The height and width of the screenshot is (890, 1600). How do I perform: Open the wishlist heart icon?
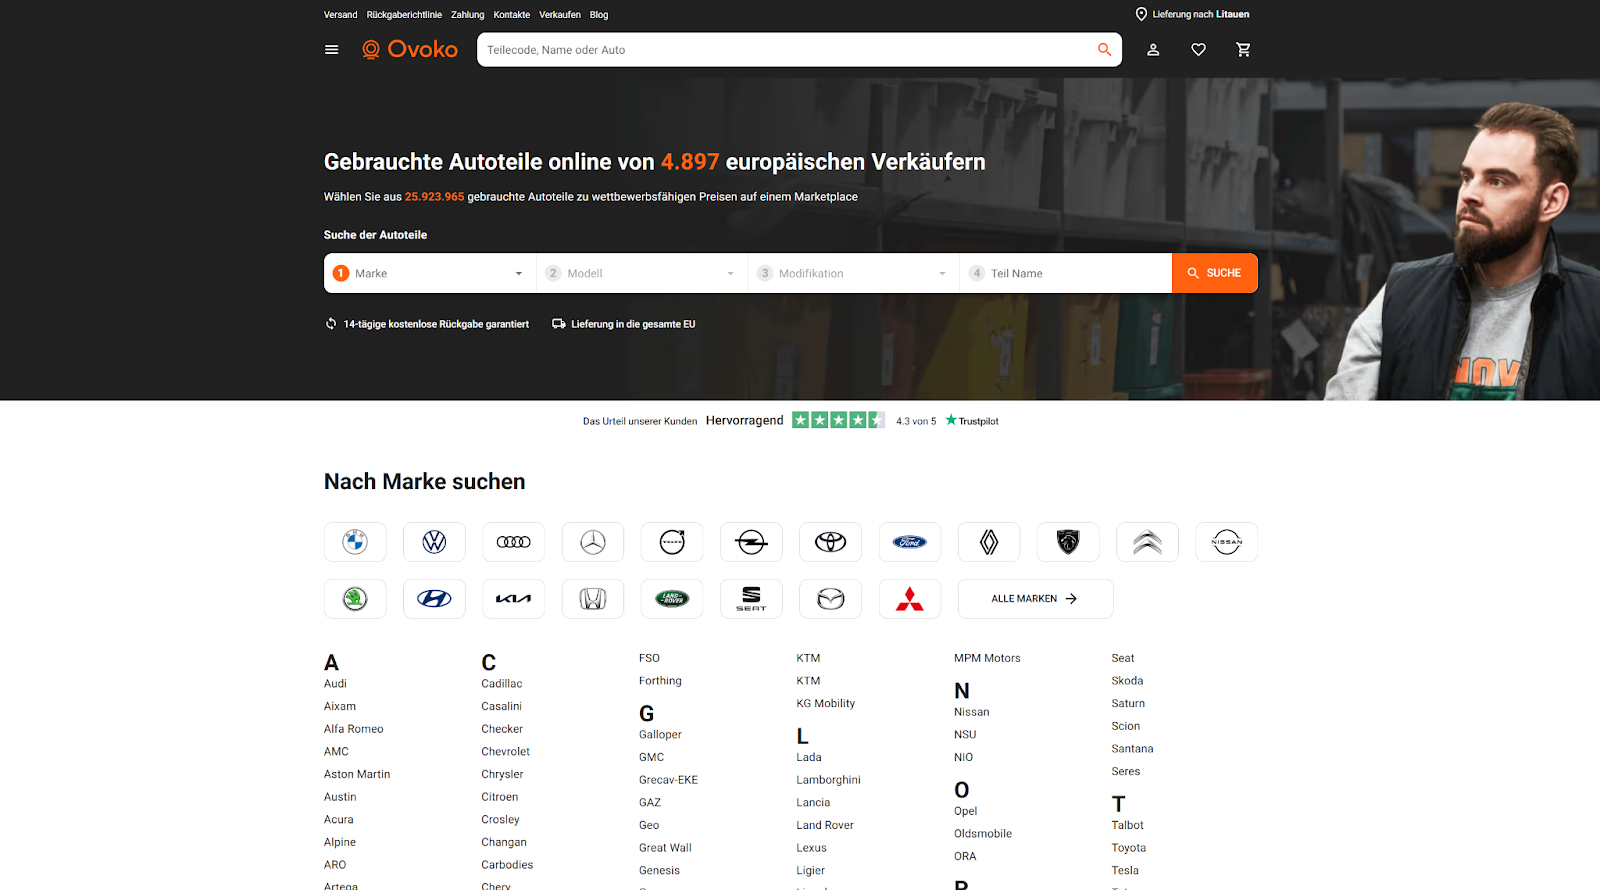point(1198,50)
